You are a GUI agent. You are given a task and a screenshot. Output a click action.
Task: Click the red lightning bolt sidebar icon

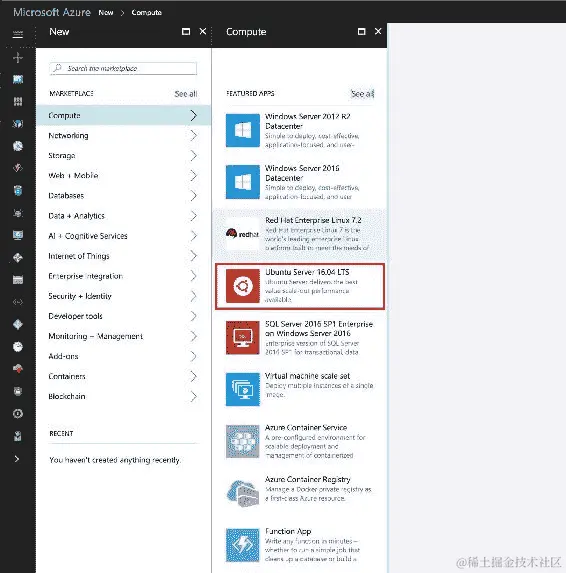(18, 168)
